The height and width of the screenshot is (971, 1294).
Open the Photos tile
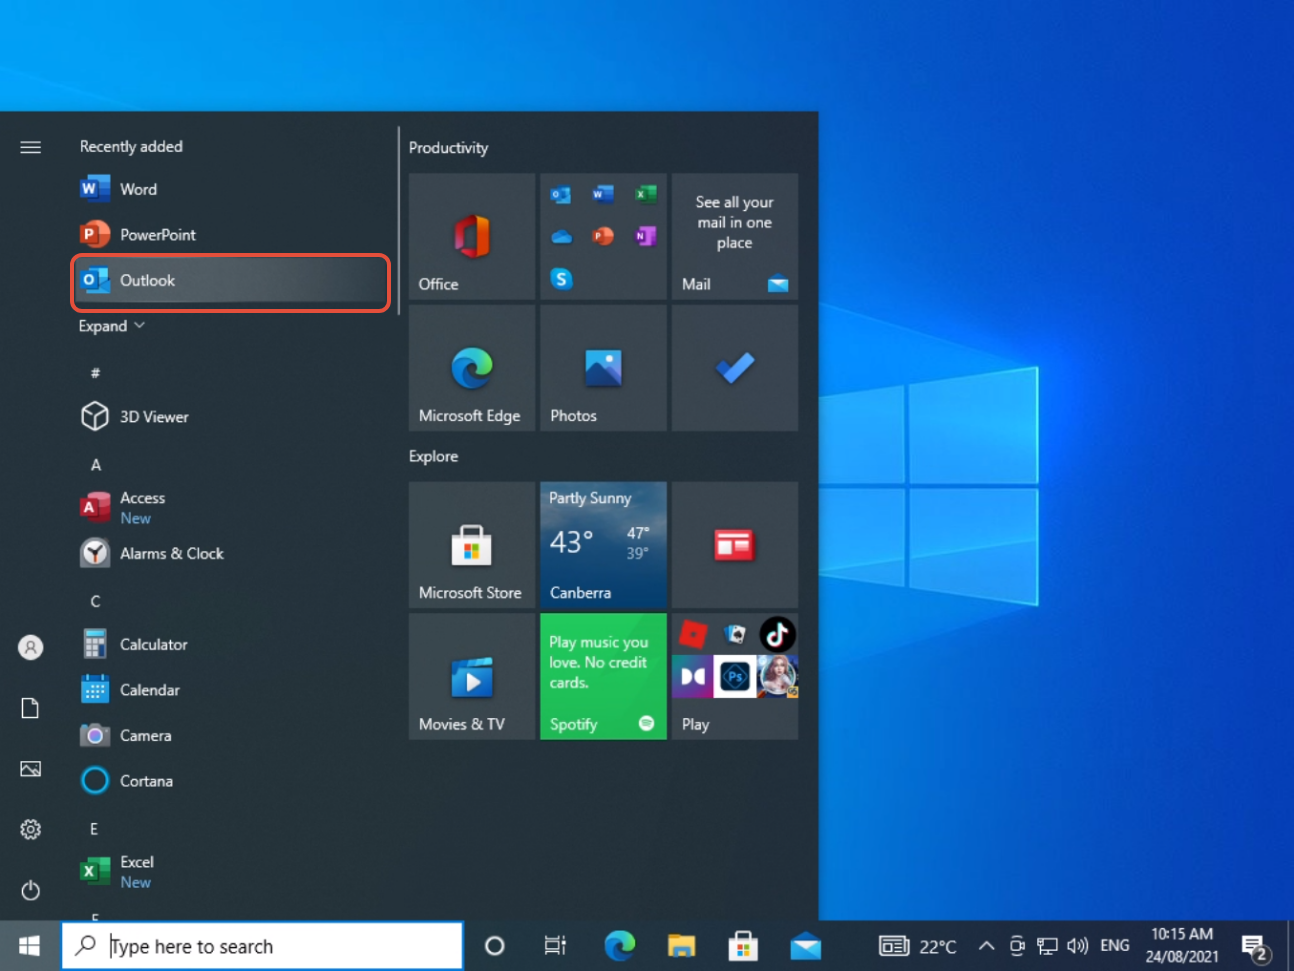pyautogui.click(x=603, y=368)
